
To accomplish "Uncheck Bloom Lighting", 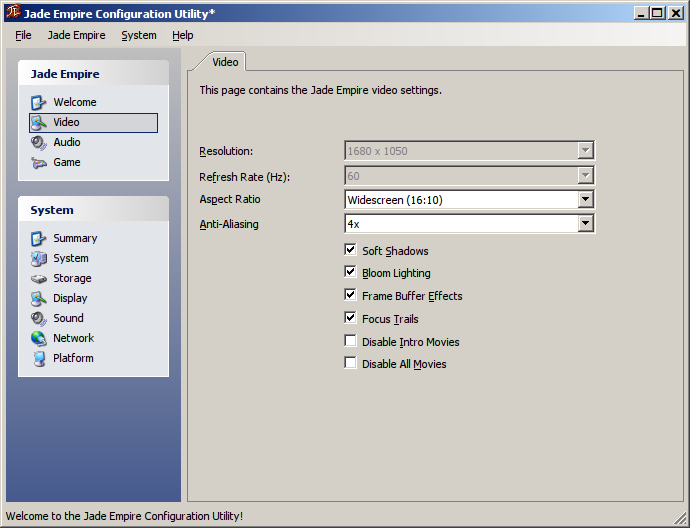I will pos(350,272).
